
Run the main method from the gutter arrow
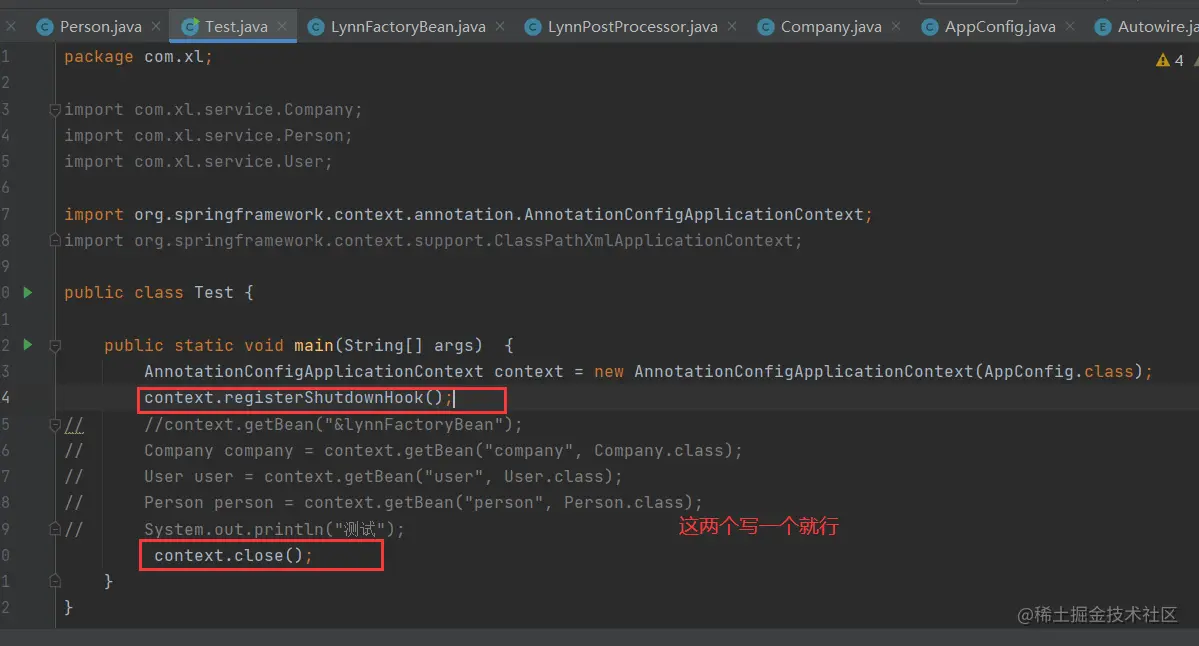tap(28, 345)
